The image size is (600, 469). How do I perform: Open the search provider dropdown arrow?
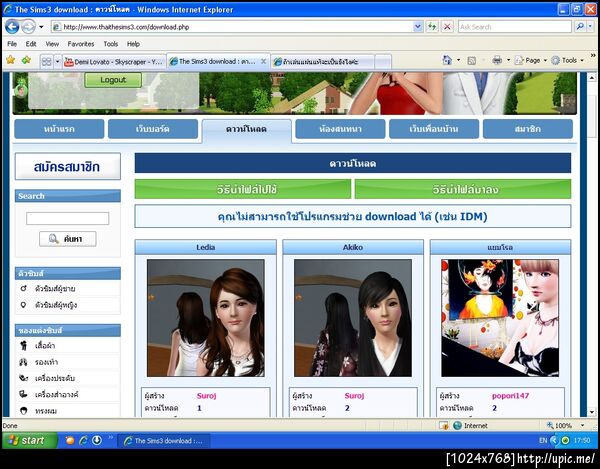tap(590, 27)
